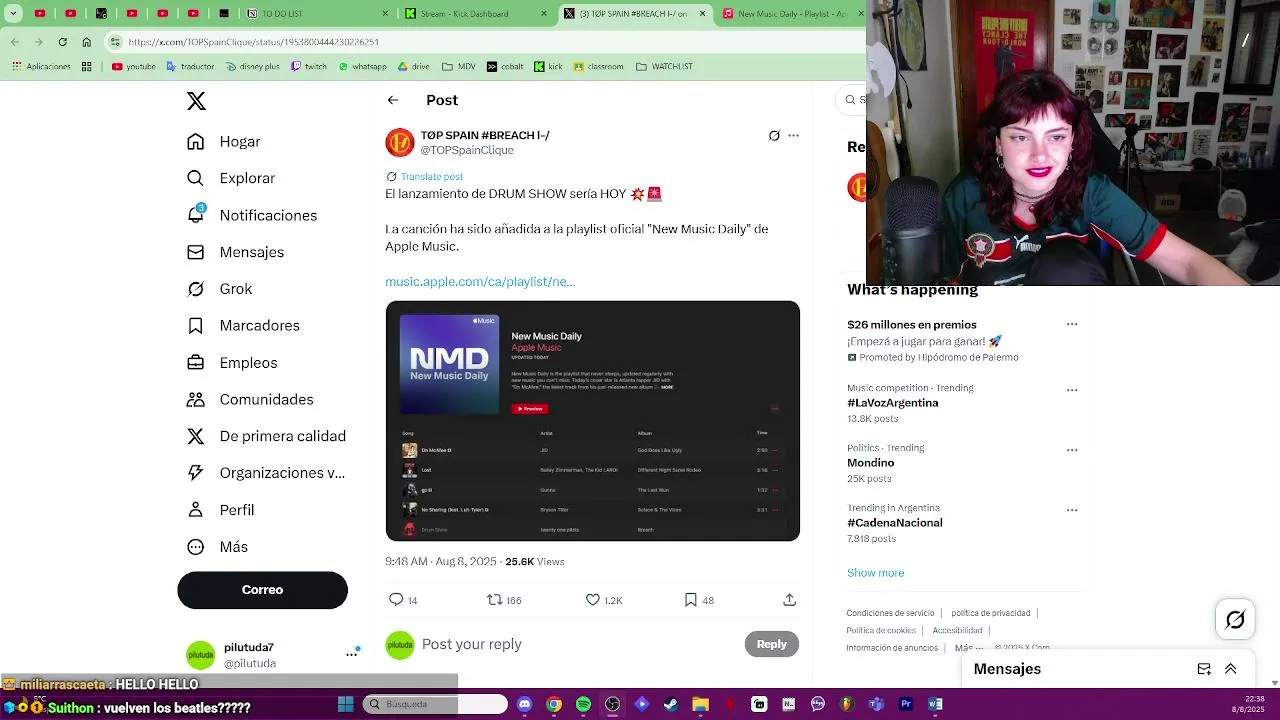Click the Correo post button
The width and height of the screenshot is (1280, 720).
coord(262,590)
